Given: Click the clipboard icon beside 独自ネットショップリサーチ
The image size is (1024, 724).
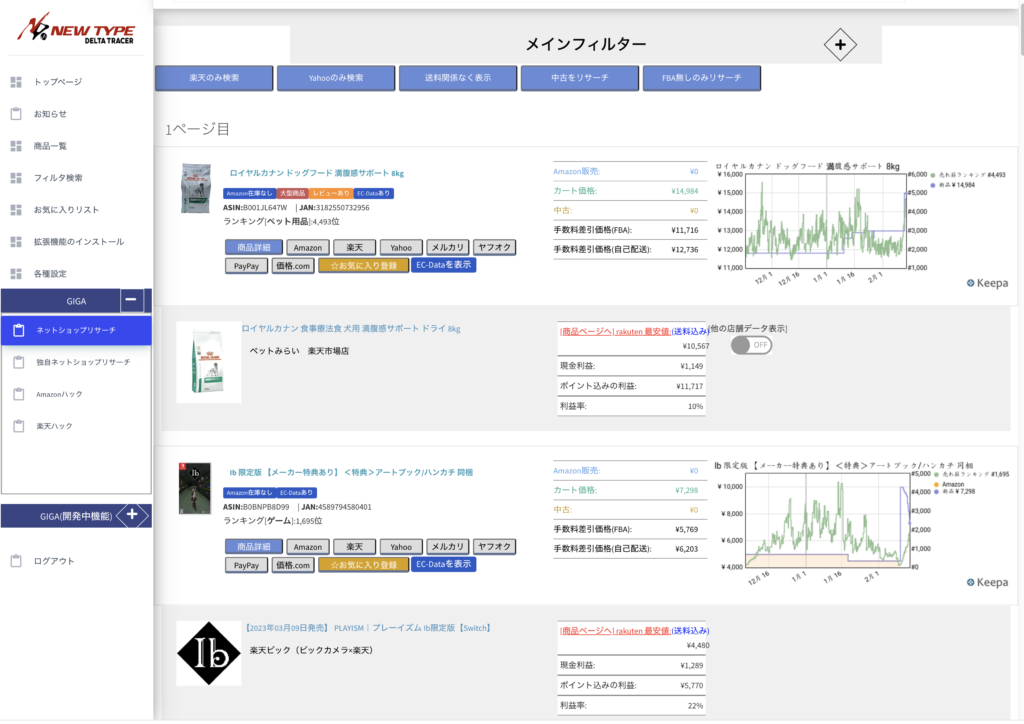Looking at the screenshot, I should click(x=19, y=362).
